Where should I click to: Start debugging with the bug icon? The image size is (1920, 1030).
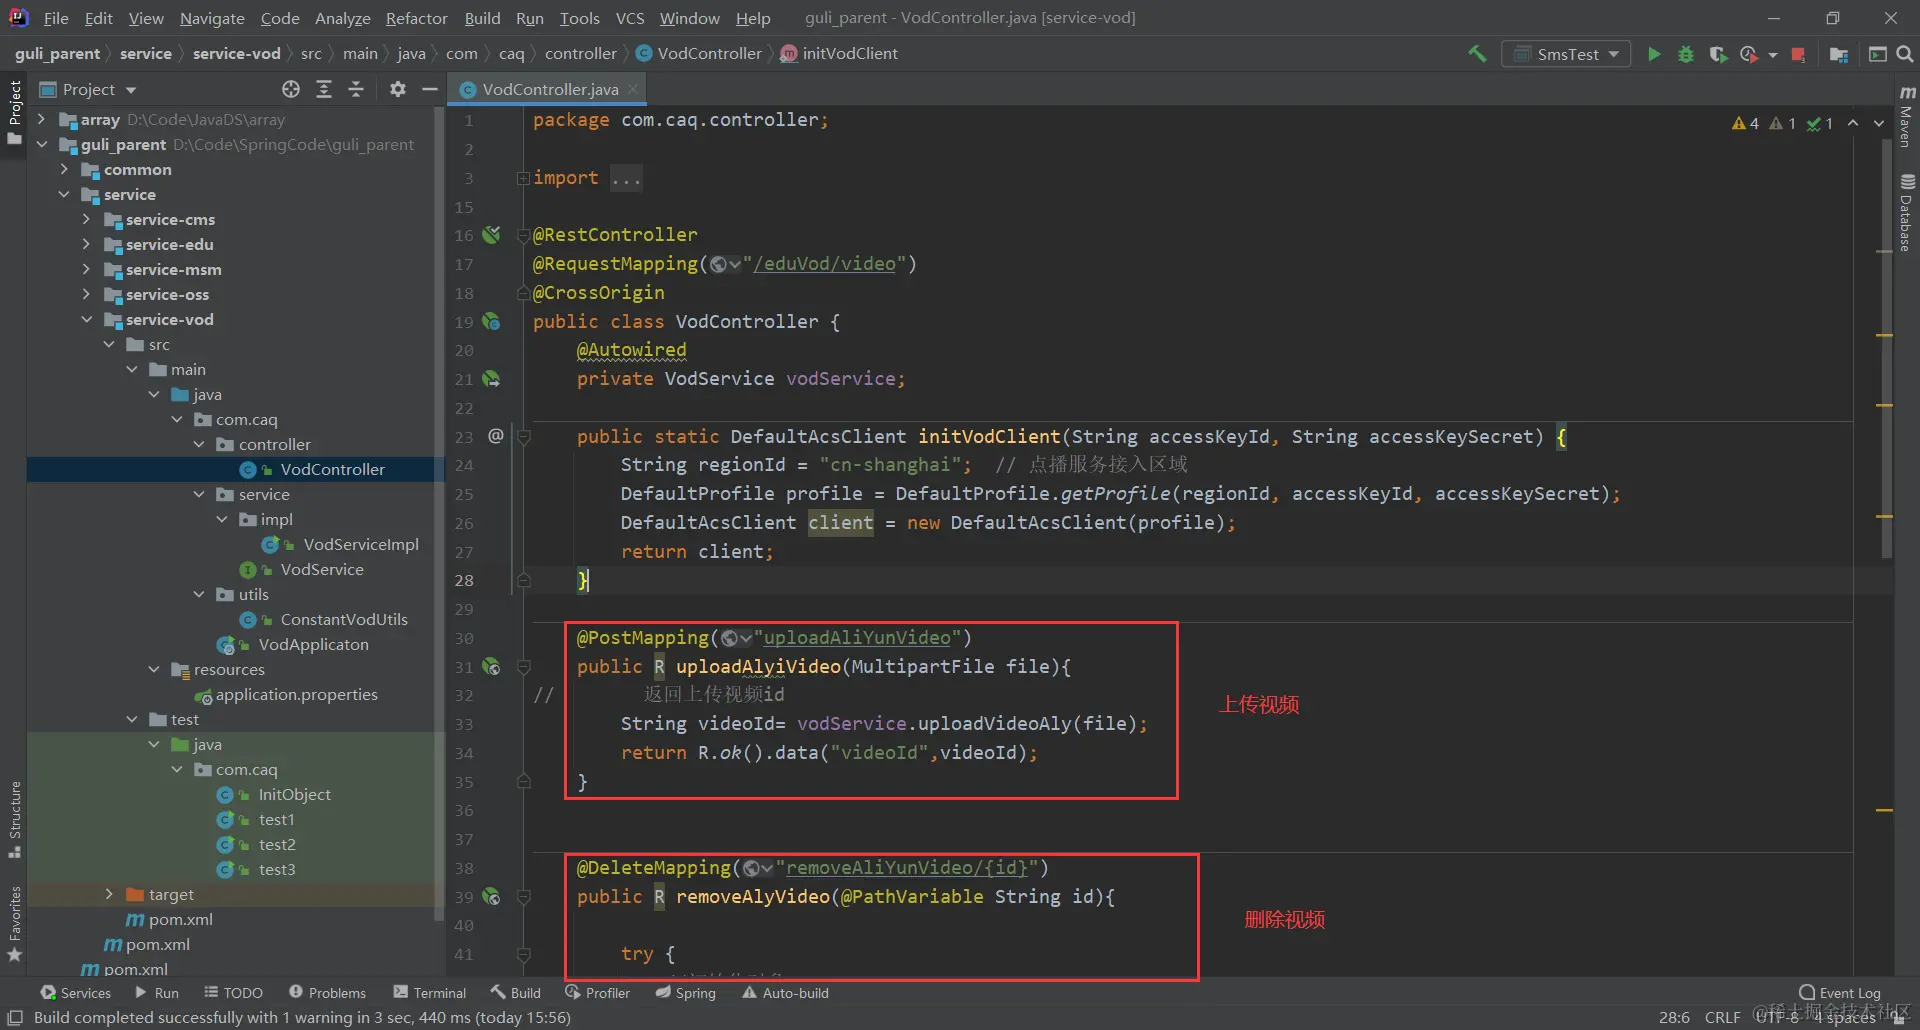1686,54
